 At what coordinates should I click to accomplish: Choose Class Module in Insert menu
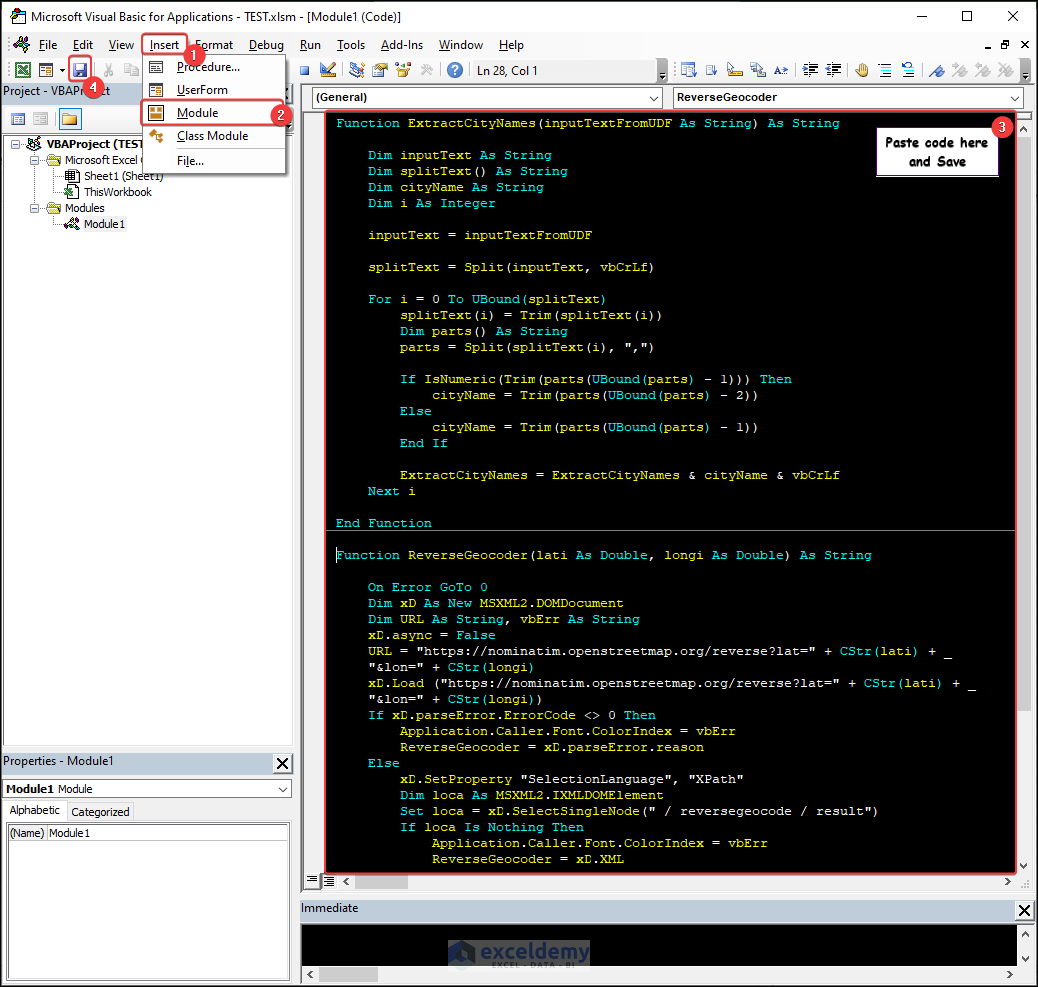tap(212, 136)
